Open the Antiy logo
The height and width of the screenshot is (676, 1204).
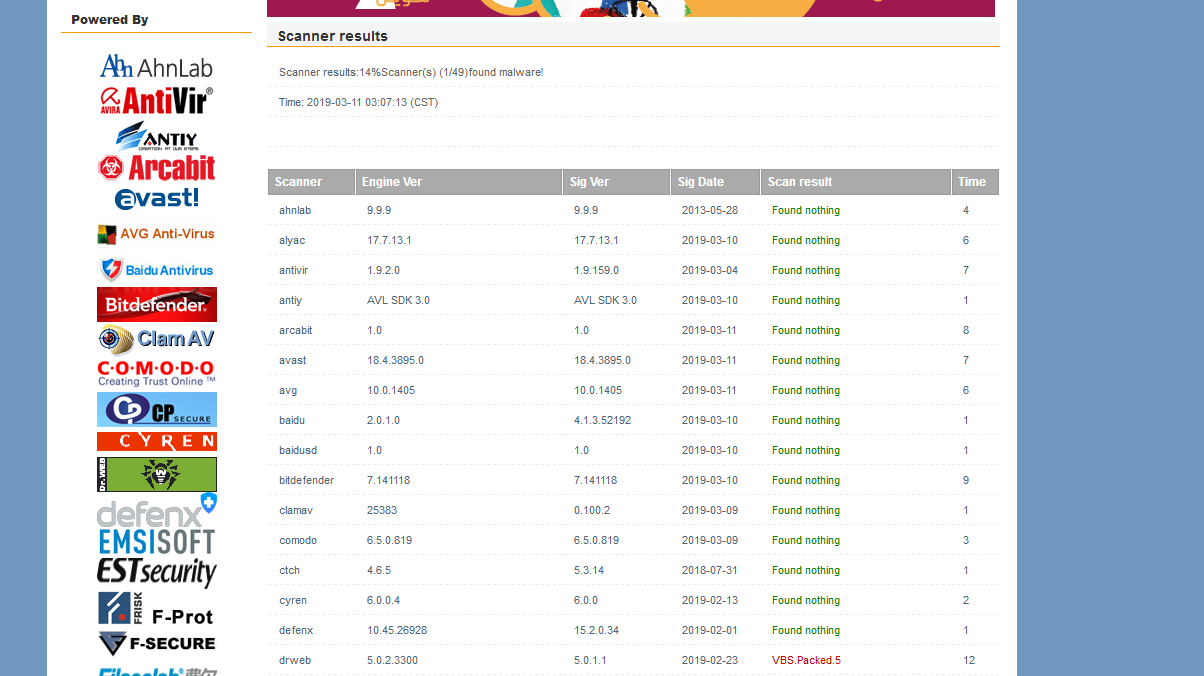tap(156, 135)
